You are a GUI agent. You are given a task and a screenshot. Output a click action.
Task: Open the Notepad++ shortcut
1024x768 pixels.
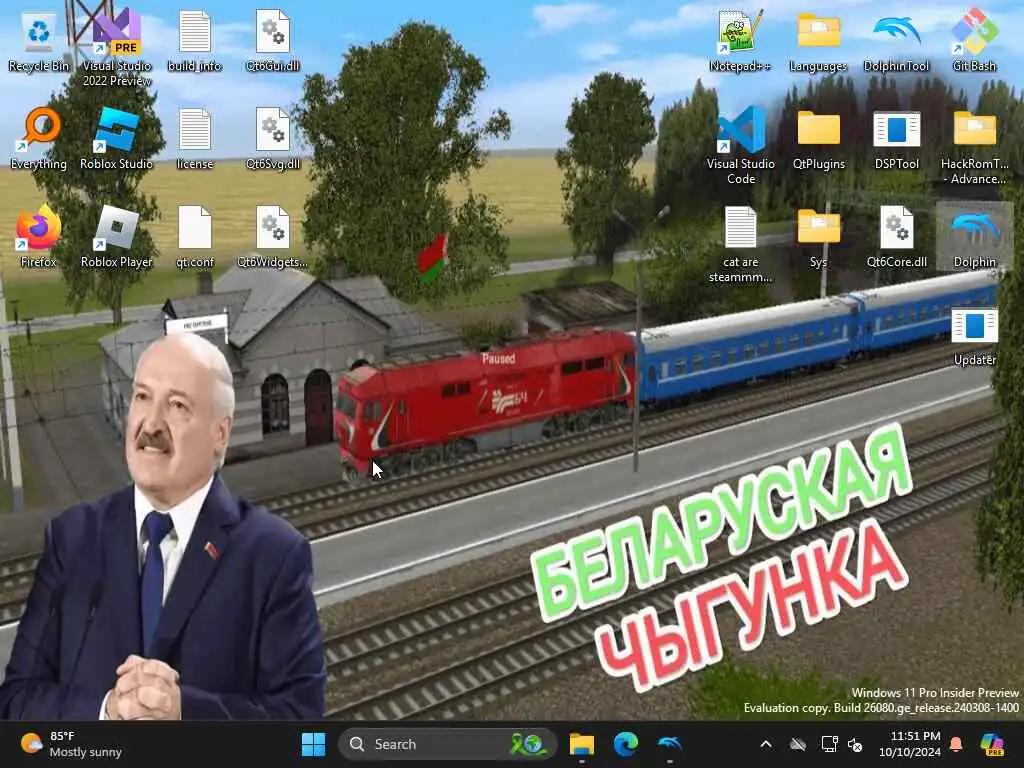coord(740,42)
